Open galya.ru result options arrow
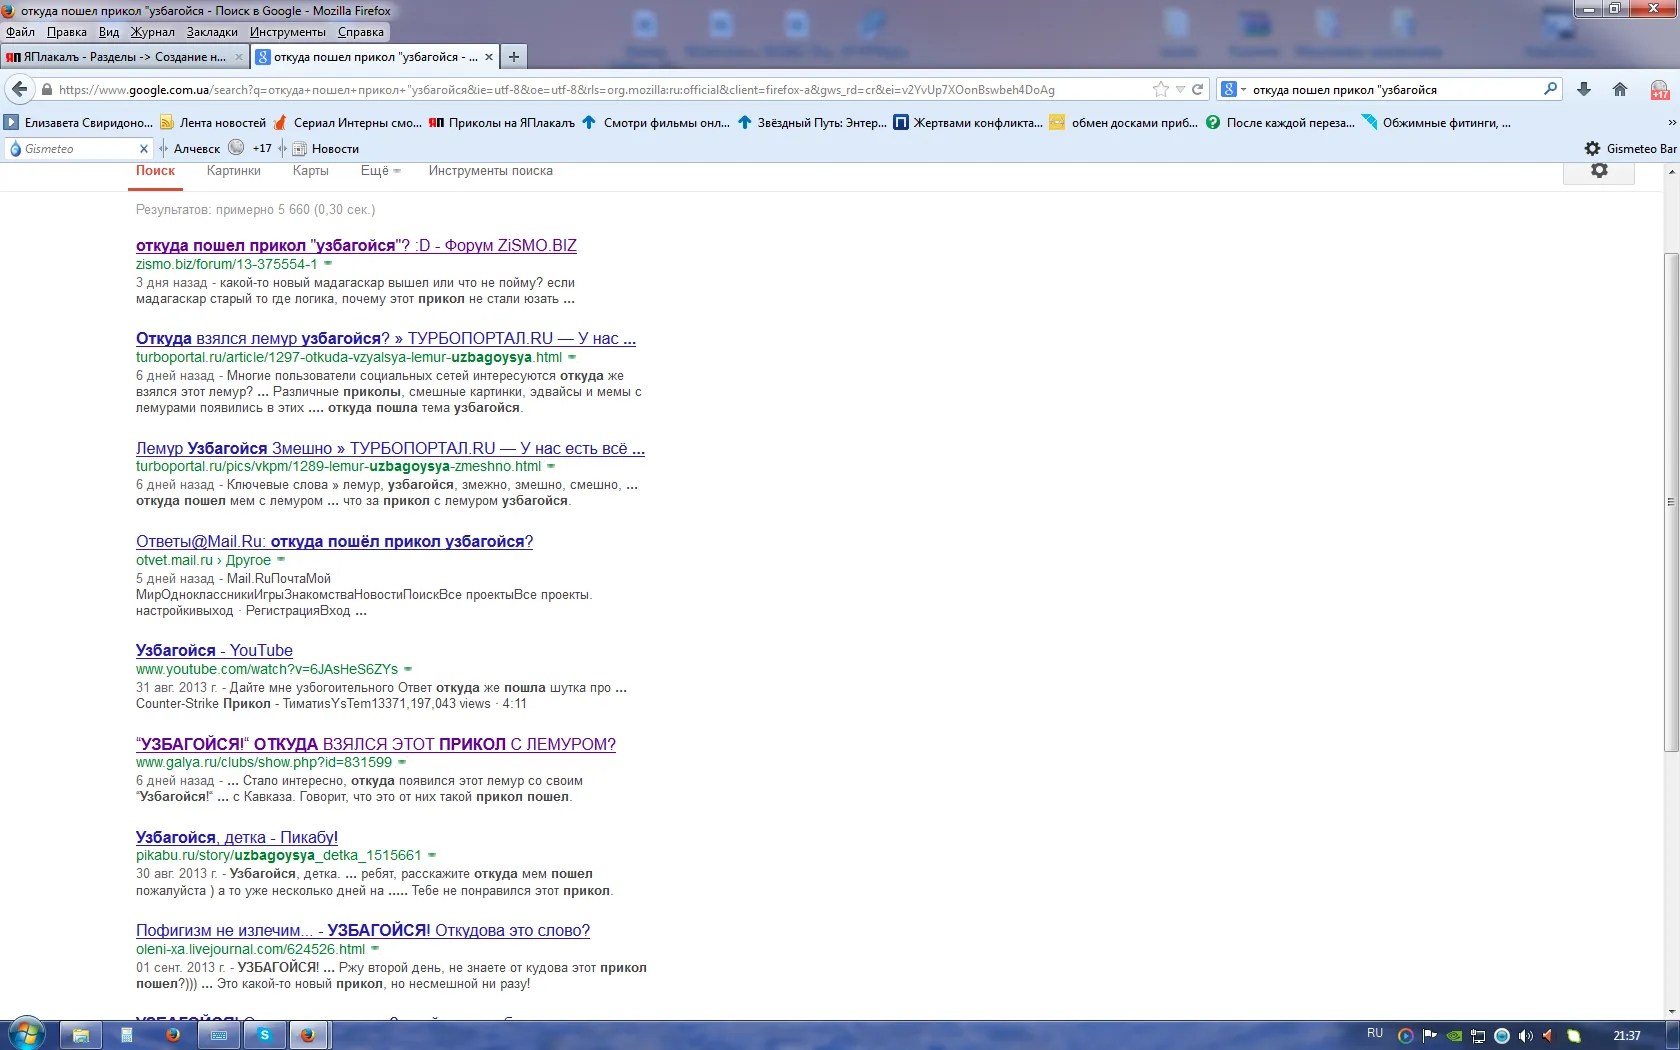 [x=402, y=762]
